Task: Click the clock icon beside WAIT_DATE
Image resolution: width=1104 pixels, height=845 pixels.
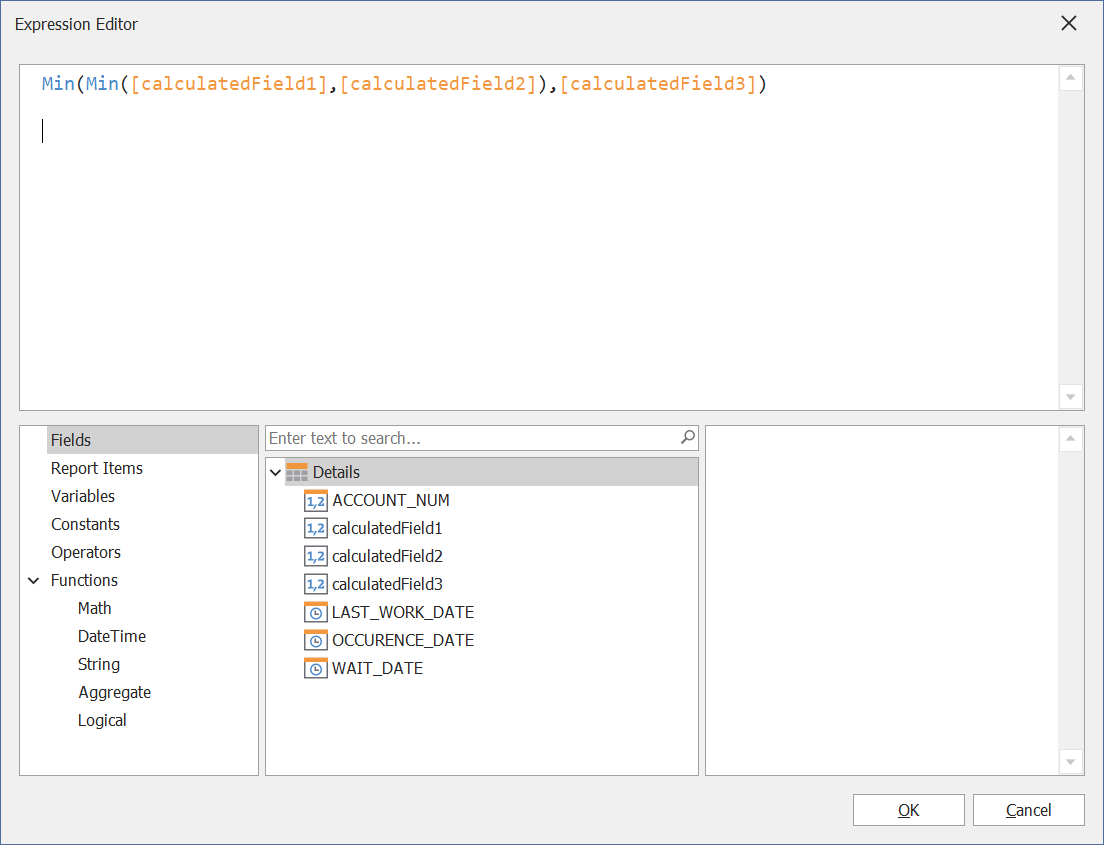Action: click(x=315, y=668)
